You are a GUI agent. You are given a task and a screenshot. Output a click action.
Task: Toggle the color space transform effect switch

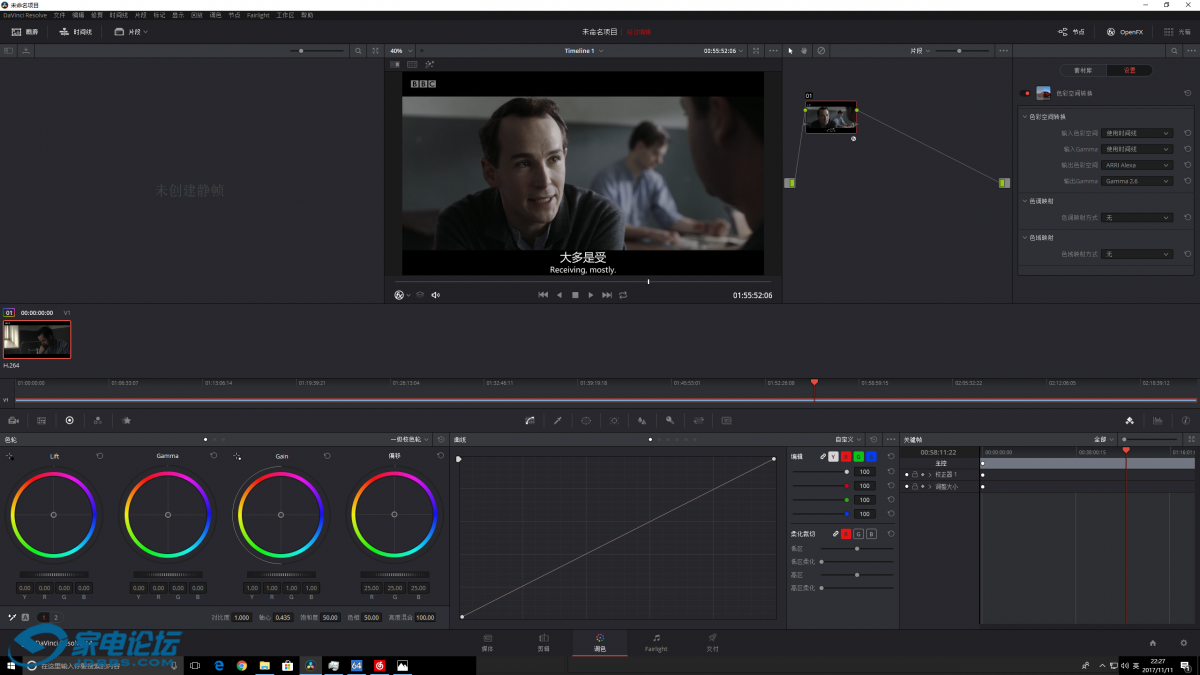pos(1026,93)
